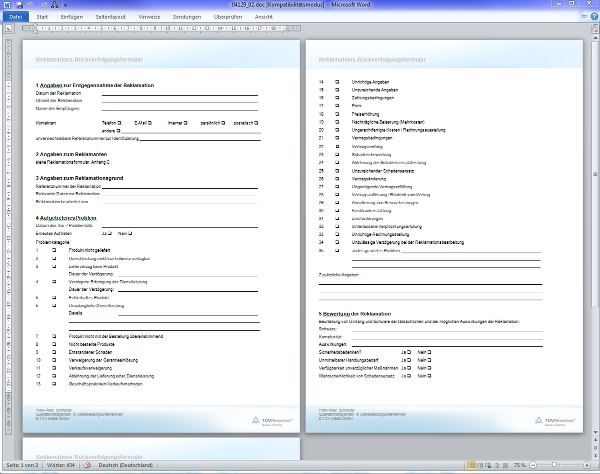Click the Word icon in title bar
This screenshot has height=474, width=600.
click(x=6, y=5)
